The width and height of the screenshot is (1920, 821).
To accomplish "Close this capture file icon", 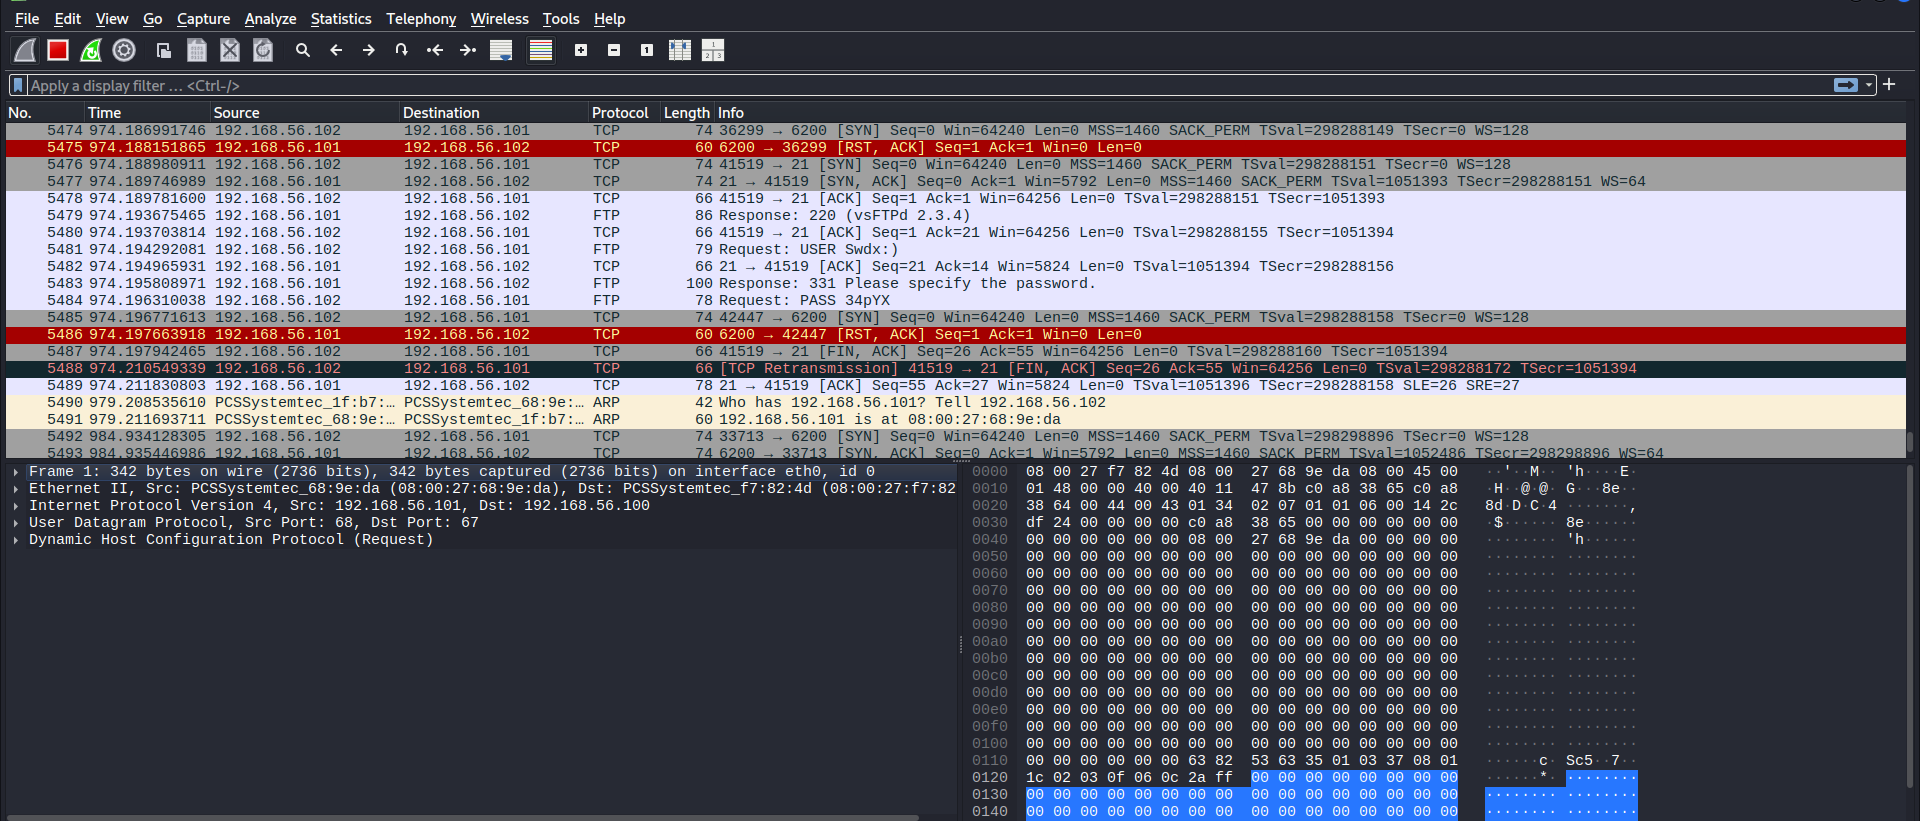I will pyautogui.click(x=230, y=50).
